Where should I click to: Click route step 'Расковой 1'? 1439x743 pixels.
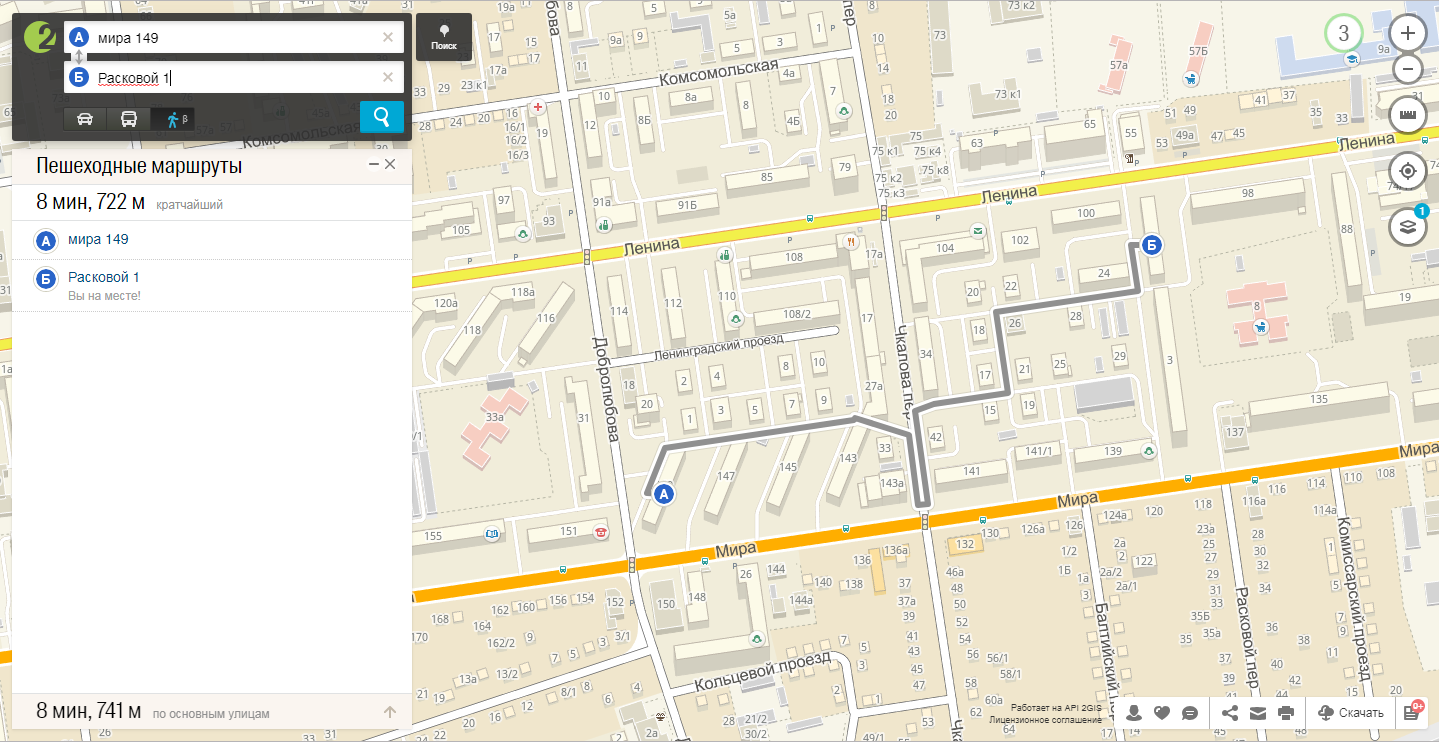[104, 277]
